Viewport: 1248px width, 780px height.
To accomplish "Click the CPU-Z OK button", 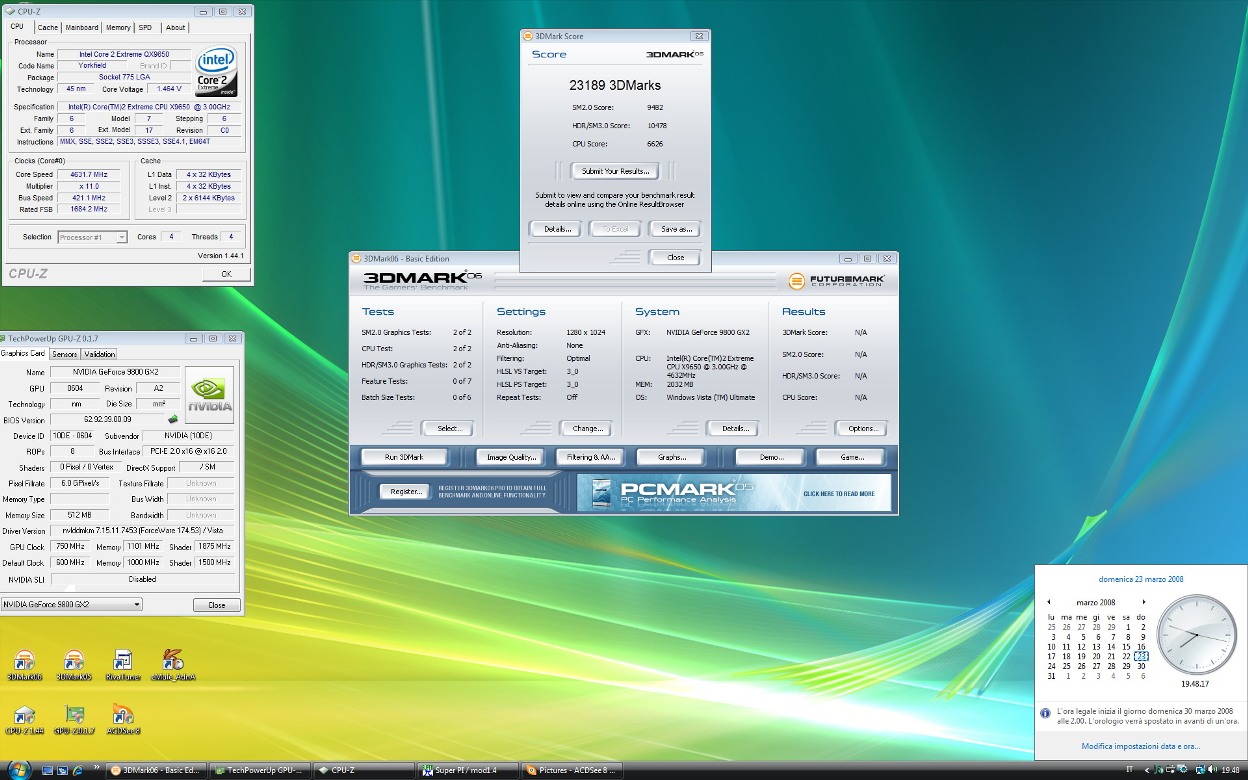I will 226,273.
